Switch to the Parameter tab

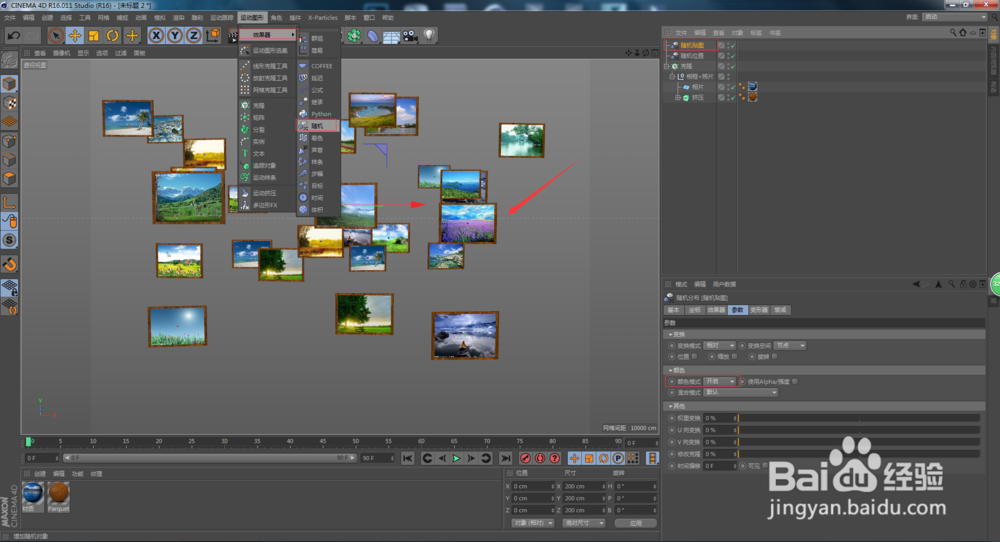coord(737,310)
